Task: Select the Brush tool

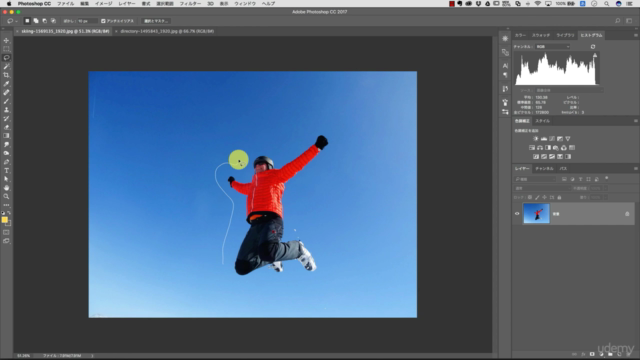Action: (6, 101)
